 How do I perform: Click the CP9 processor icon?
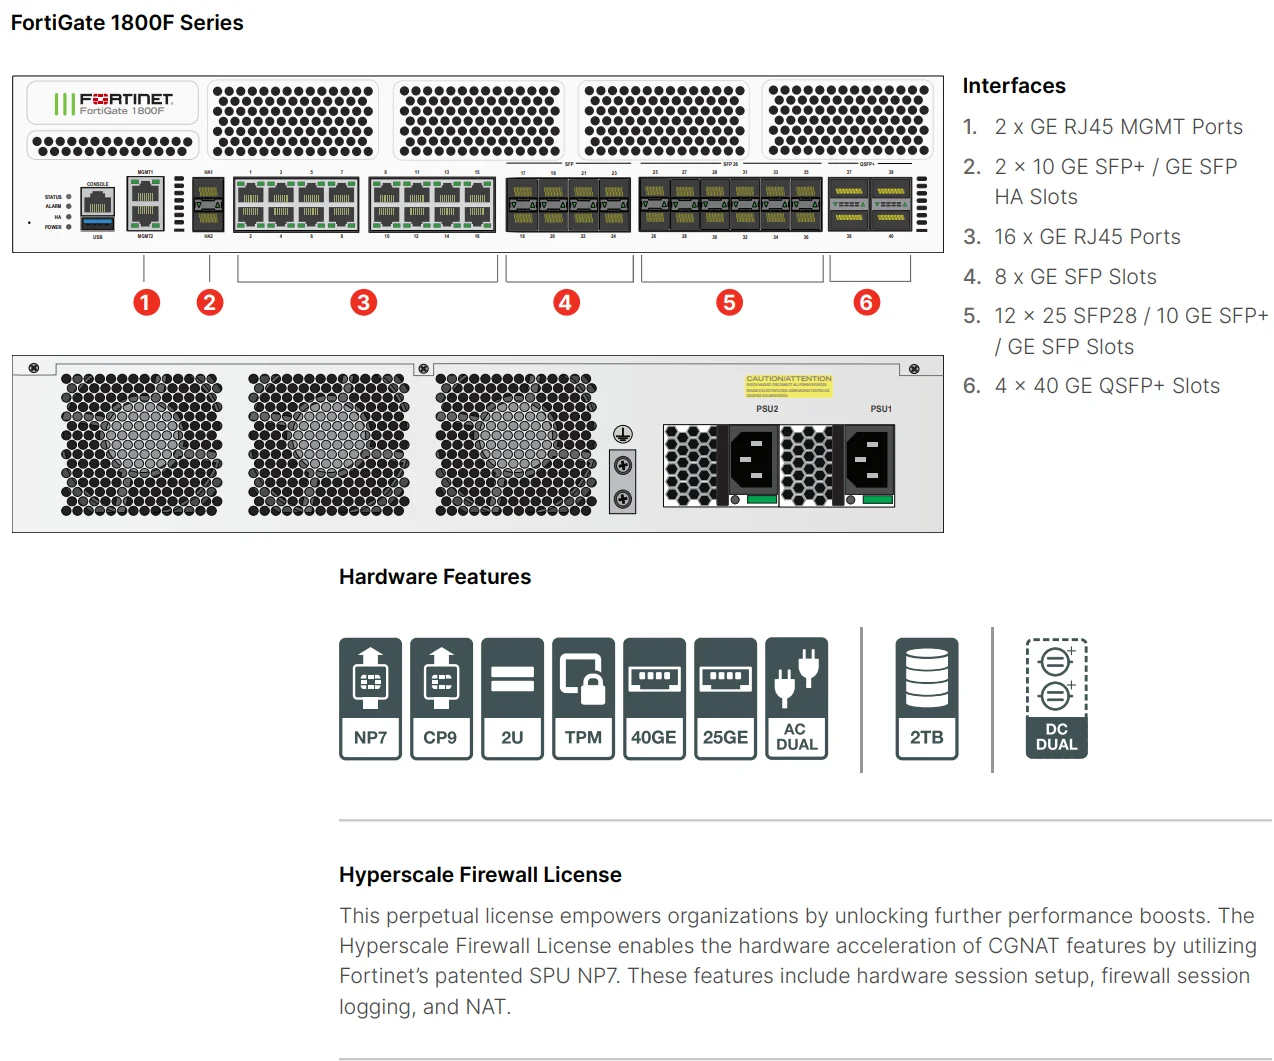pyautogui.click(x=440, y=698)
